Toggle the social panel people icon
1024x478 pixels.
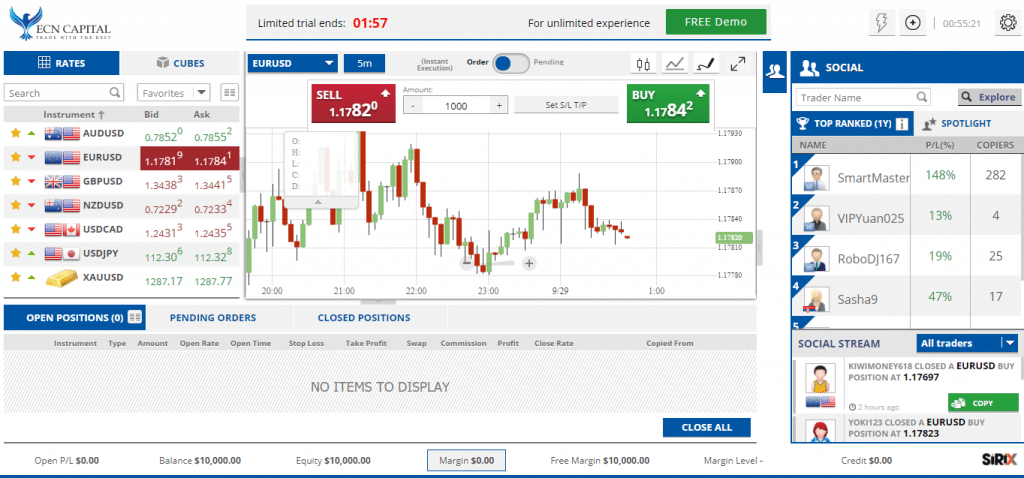point(775,71)
